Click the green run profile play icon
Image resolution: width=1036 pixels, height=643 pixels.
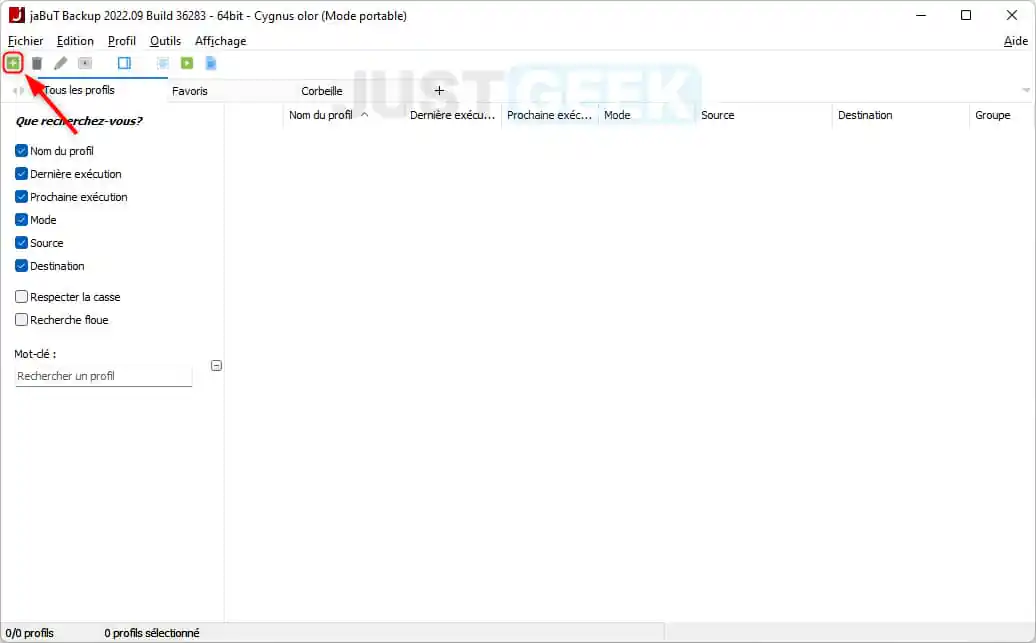(x=187, y=63)
